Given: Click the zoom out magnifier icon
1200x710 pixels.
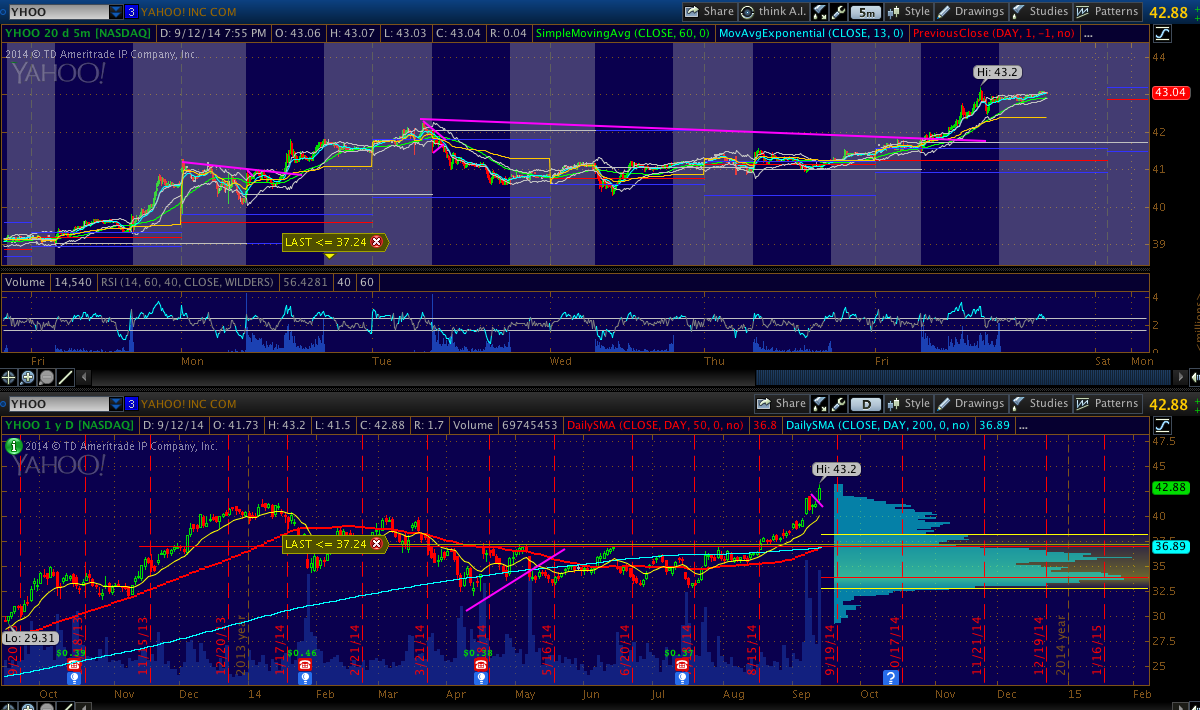Looking at the screenshot, I should pyautogui.click(x=46, y=378).
